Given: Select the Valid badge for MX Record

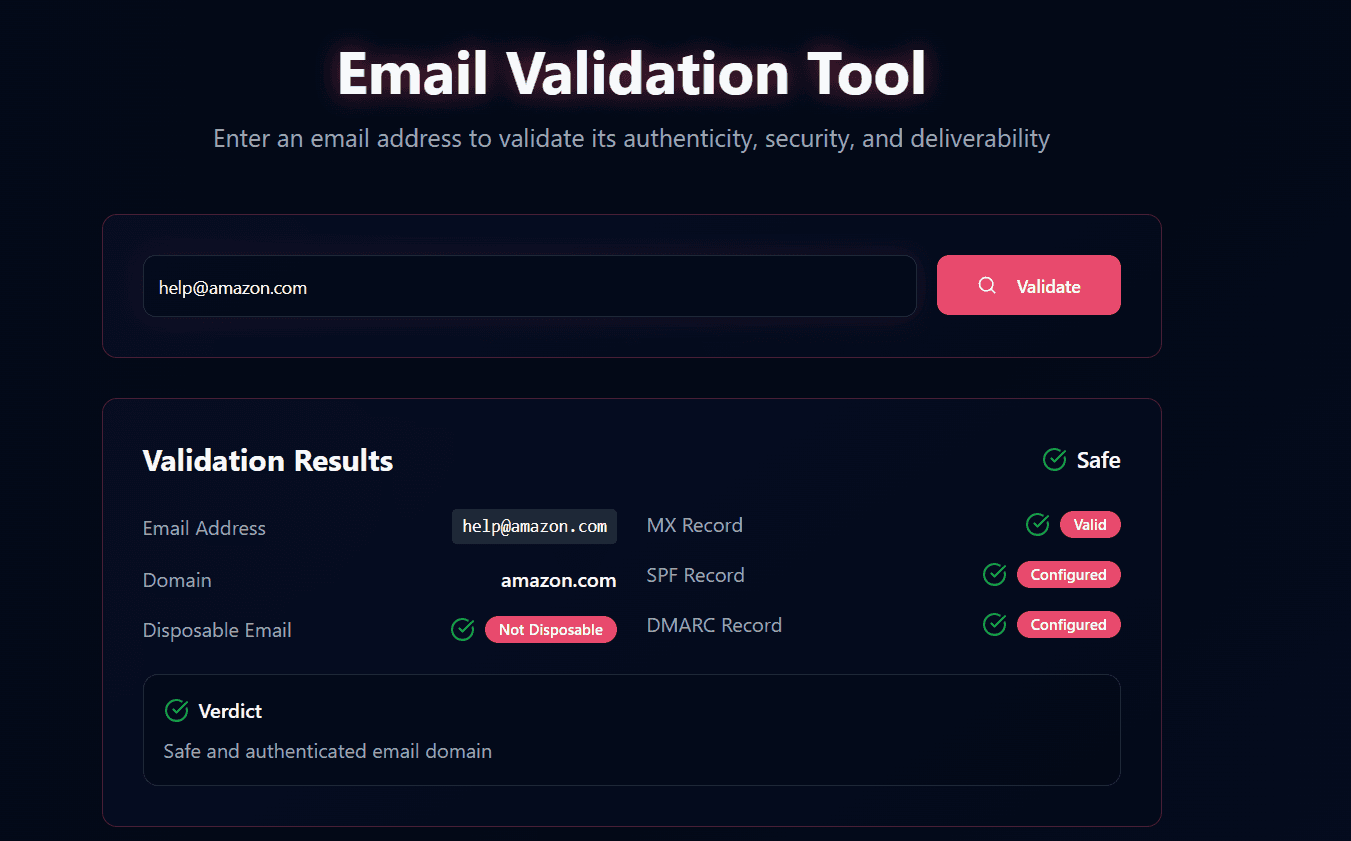Looking at the screenshot, I should (1089, 525).
